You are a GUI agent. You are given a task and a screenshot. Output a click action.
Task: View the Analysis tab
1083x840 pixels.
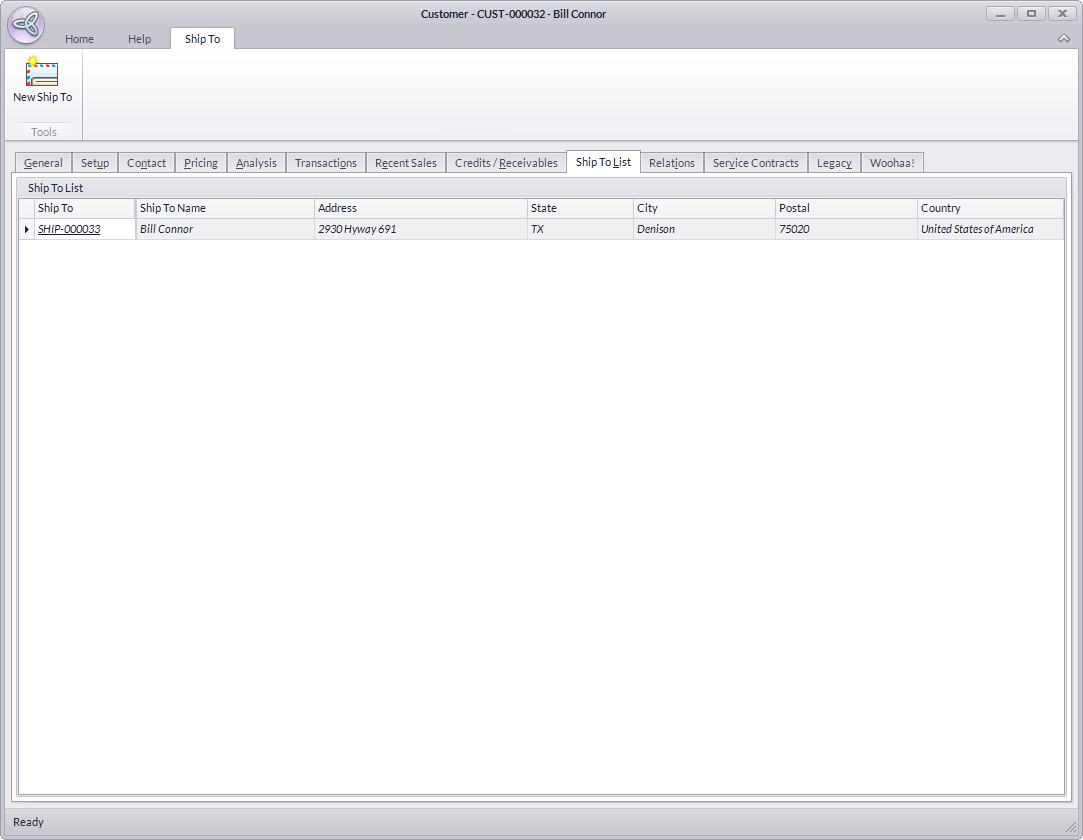(256, 163)
